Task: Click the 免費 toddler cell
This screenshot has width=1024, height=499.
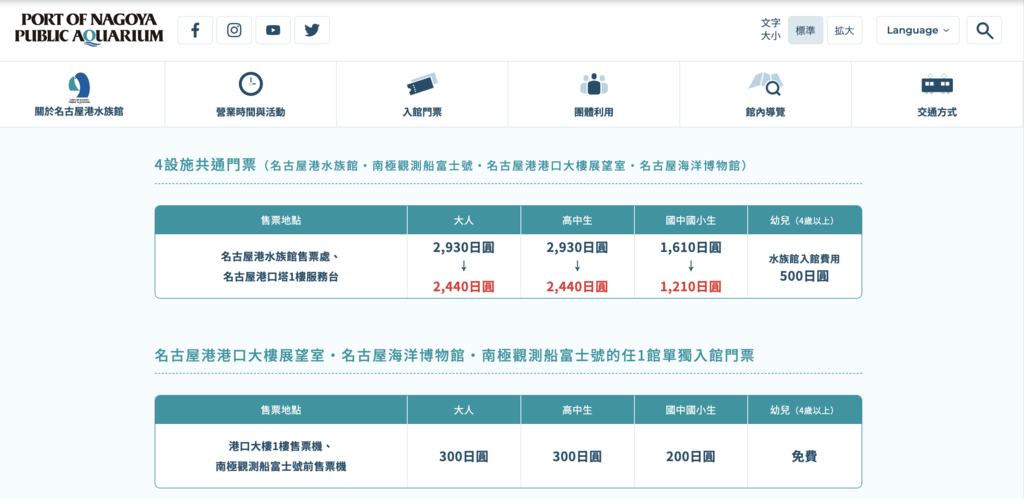Action: [x=804, y=457]
